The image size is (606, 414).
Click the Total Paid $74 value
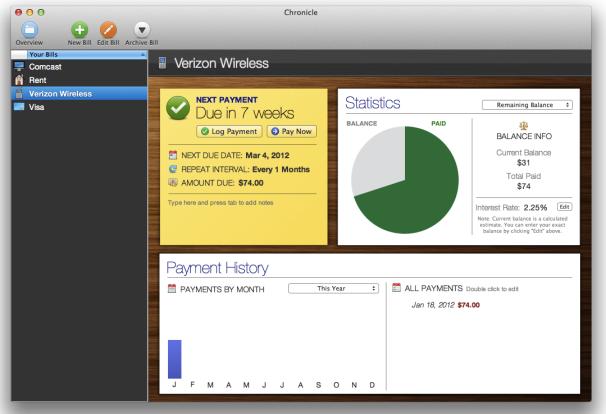(x=524, y=186)
